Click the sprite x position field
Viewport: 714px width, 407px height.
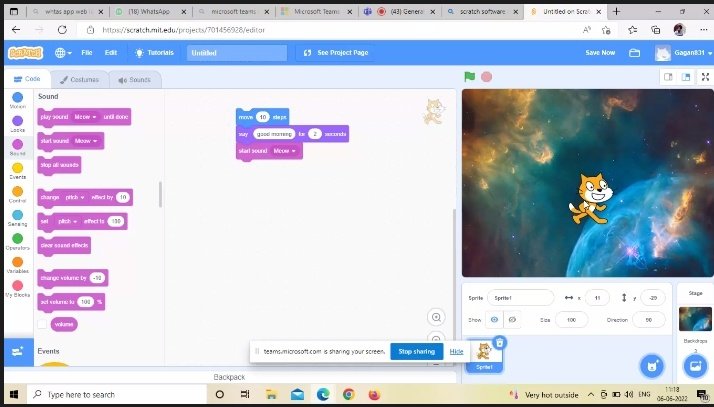point(597,298)
